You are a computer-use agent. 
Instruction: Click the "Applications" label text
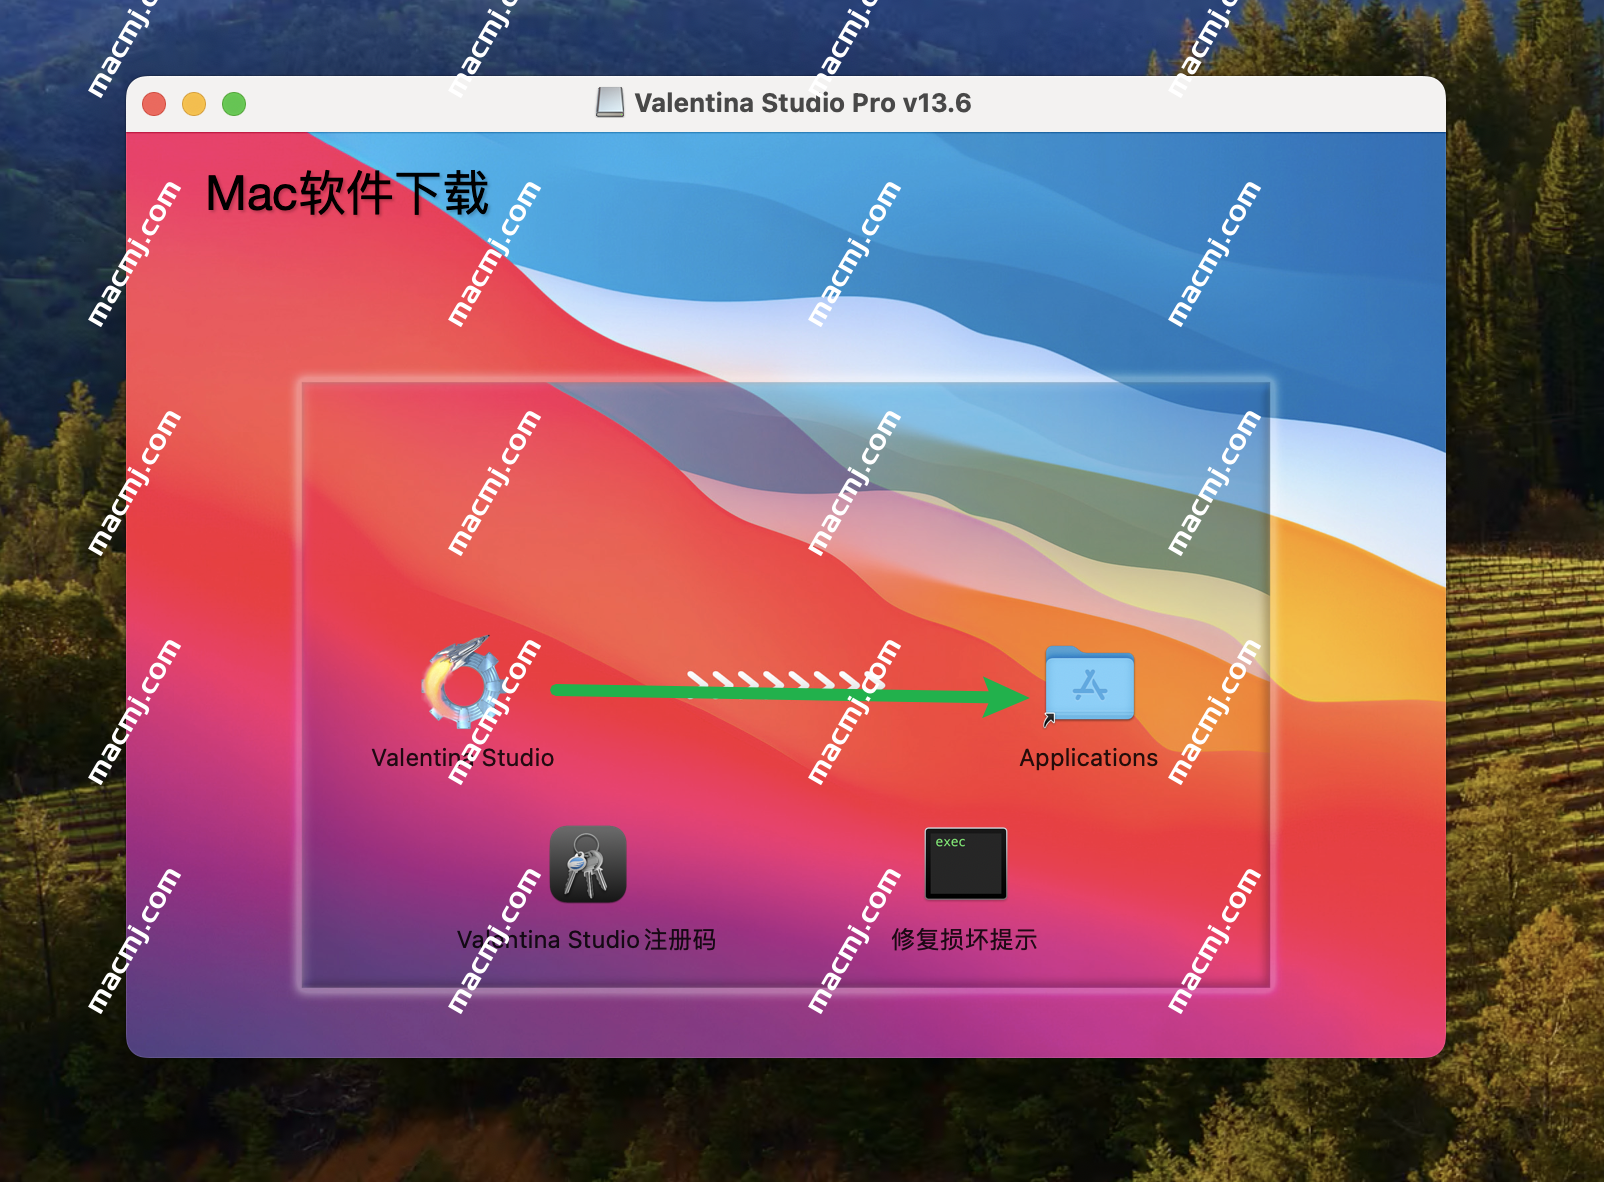[x=1088, y=758]
